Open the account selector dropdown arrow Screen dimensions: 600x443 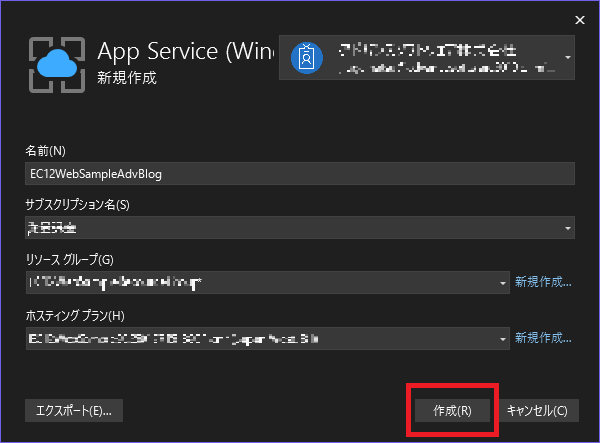(568, 57)
